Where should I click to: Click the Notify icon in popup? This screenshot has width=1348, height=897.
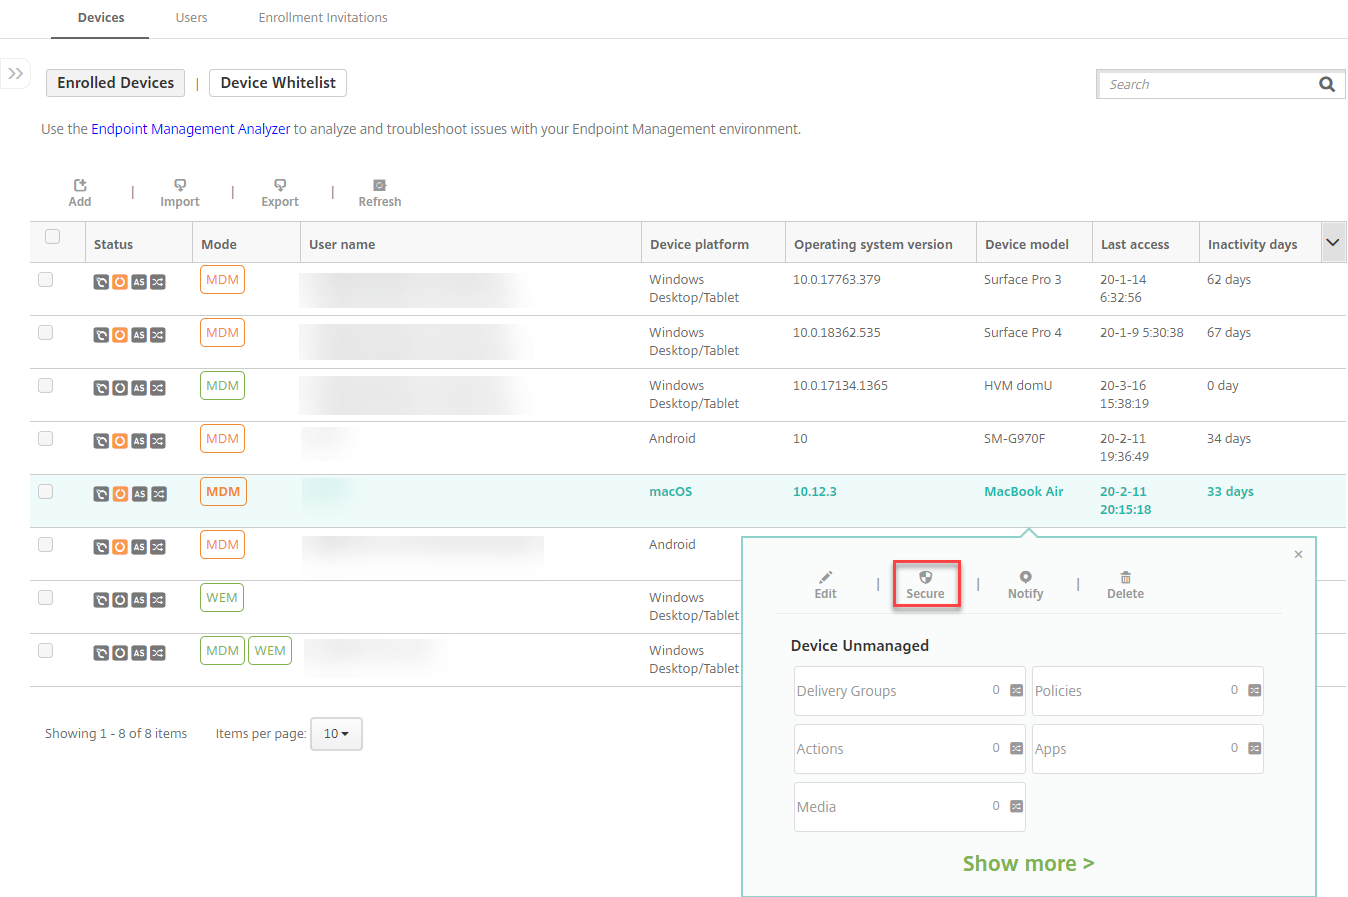click(1025, 578)
